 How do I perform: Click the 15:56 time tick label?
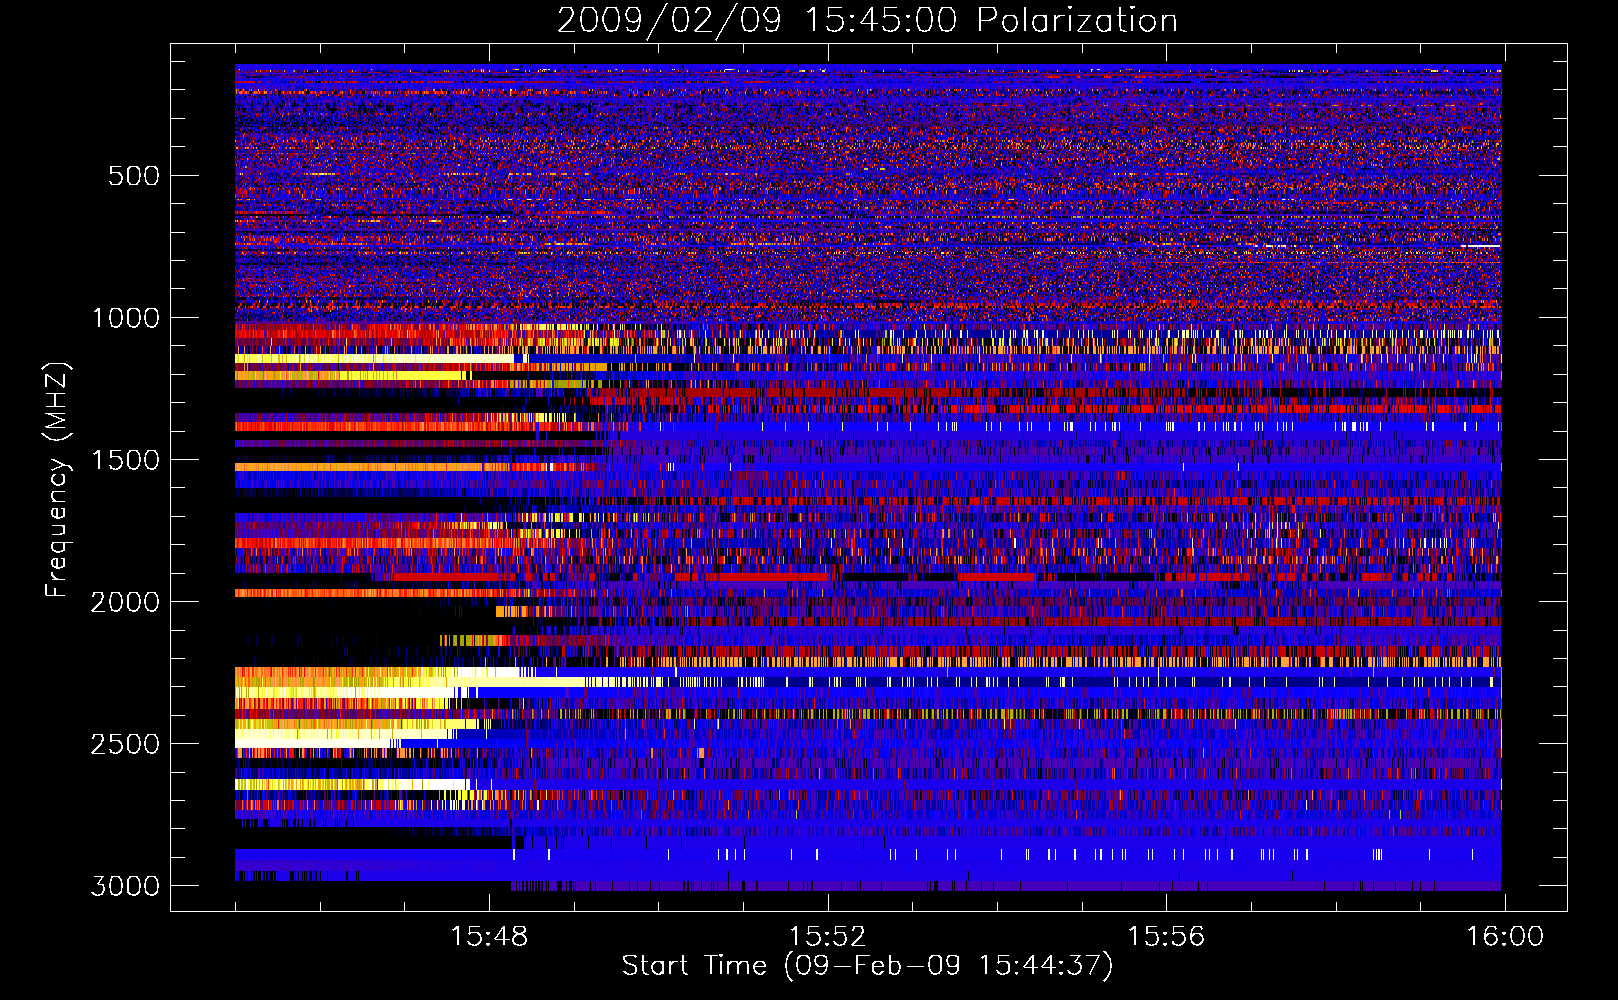point(1166,937)
